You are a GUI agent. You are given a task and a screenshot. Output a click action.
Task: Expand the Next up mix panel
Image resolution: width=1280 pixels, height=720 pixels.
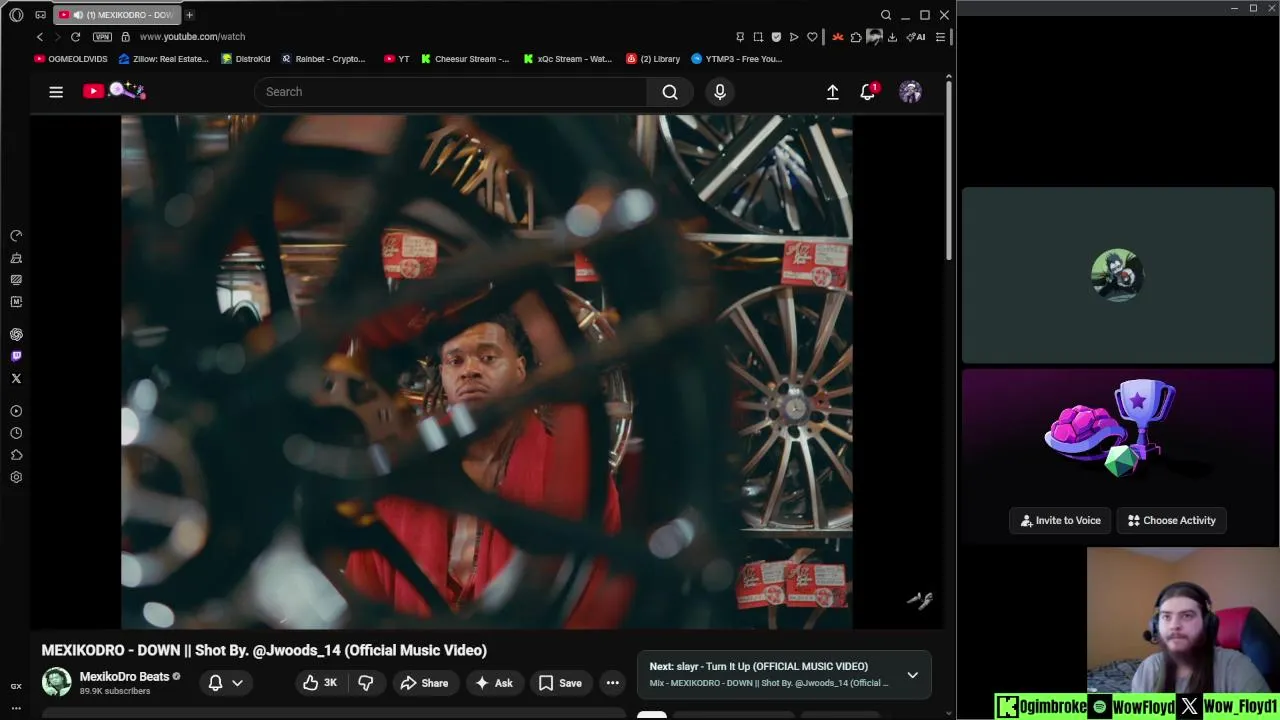point(912,675)
